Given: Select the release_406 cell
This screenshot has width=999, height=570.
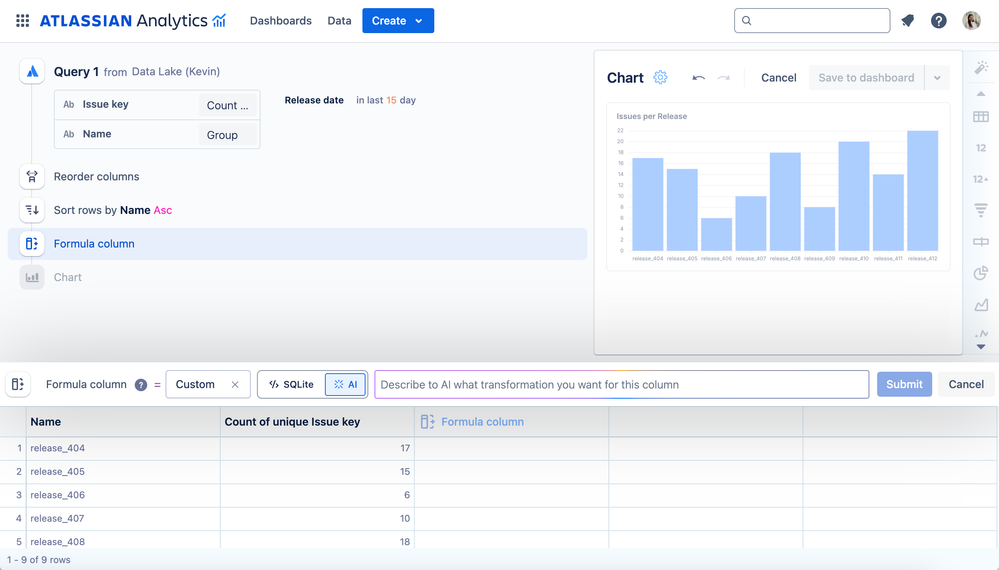Looking at the screenshot, I should tap(123, 495).
